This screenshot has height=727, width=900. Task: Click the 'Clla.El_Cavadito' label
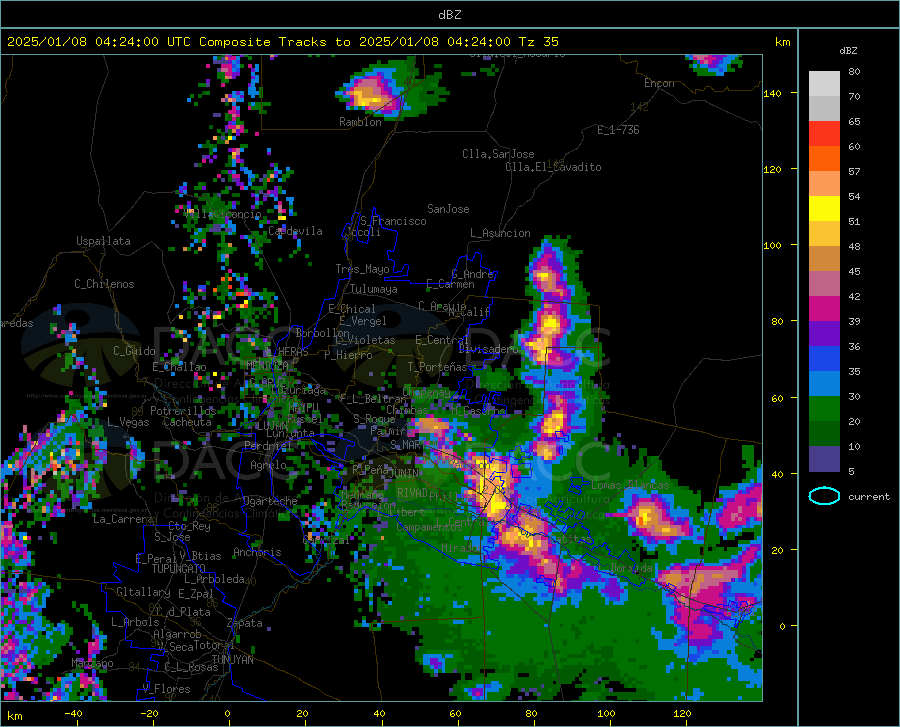point(553,167)
